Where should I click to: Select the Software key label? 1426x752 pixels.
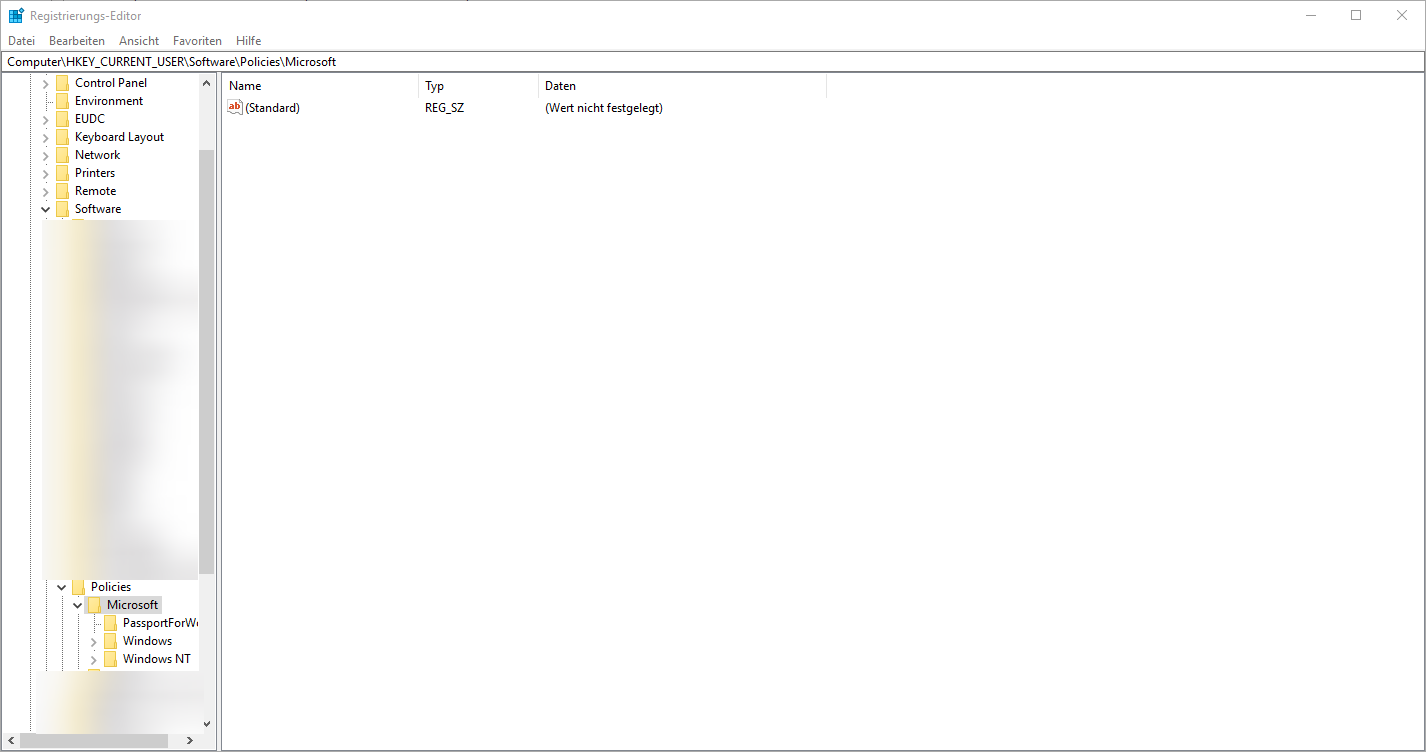[x=98, y=209]
